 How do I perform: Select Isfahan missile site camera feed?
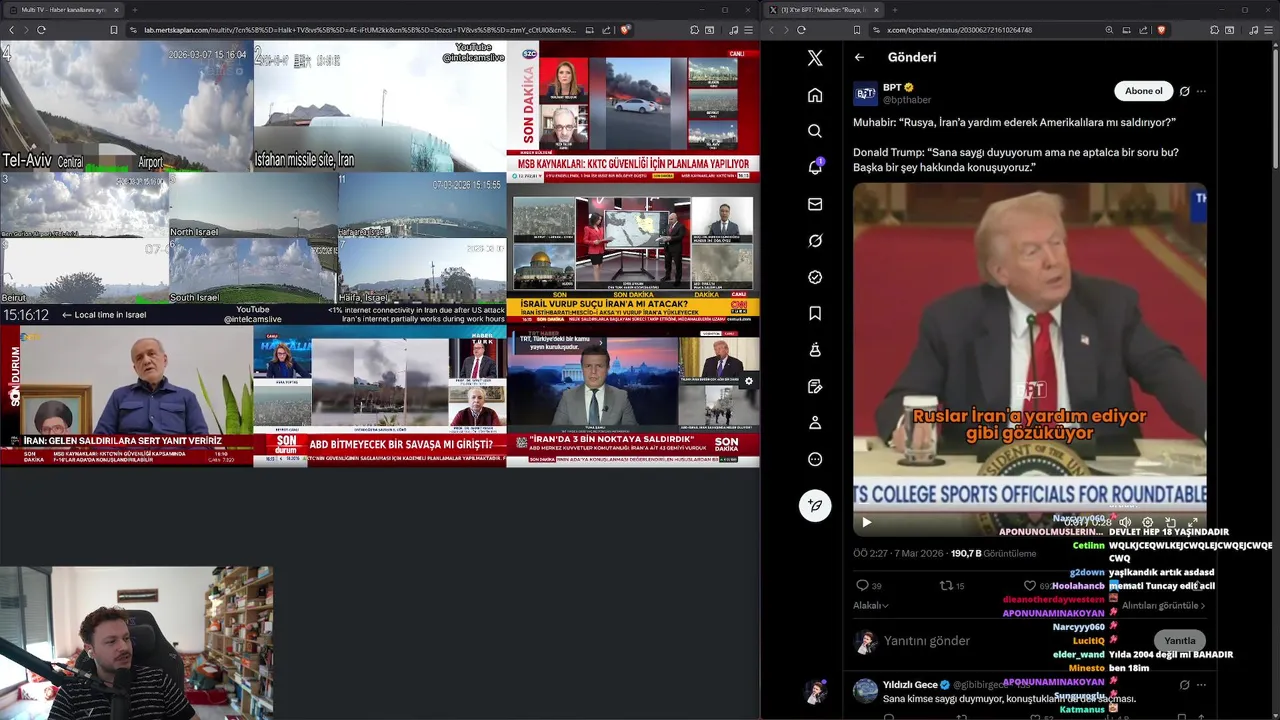[x=379, y=106]
